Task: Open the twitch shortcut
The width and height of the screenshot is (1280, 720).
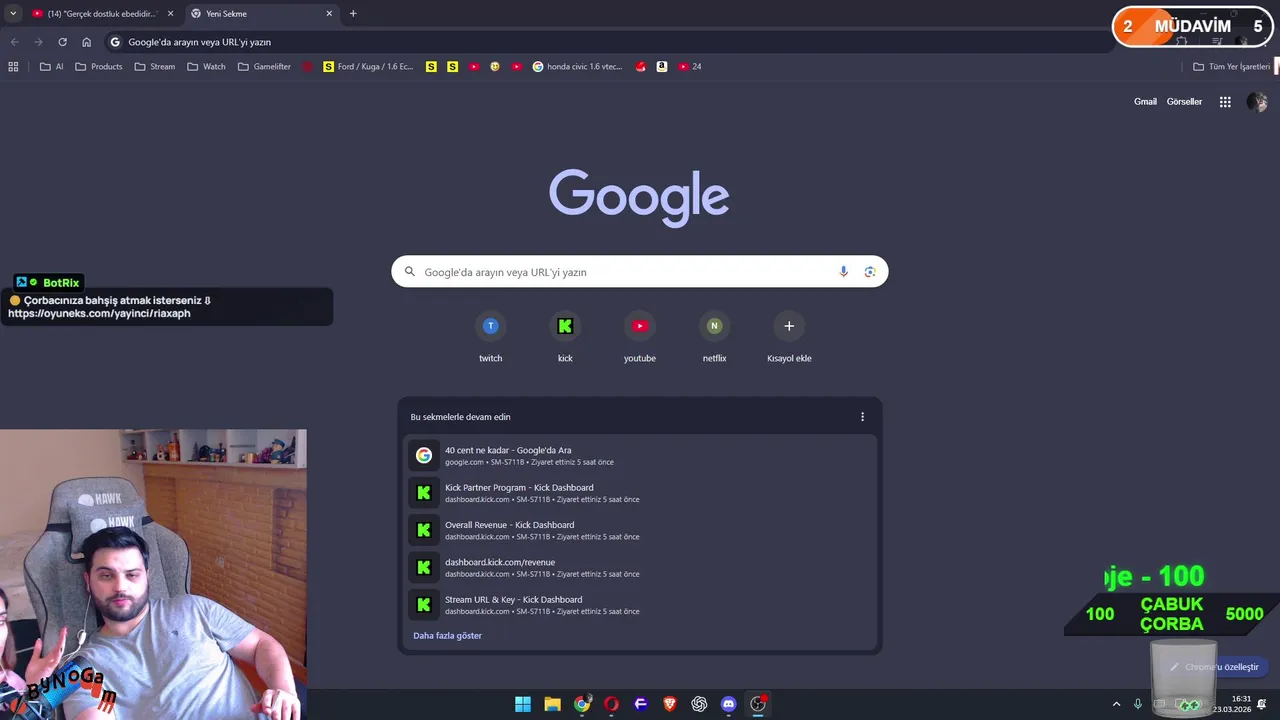Action: coord(490,337)
